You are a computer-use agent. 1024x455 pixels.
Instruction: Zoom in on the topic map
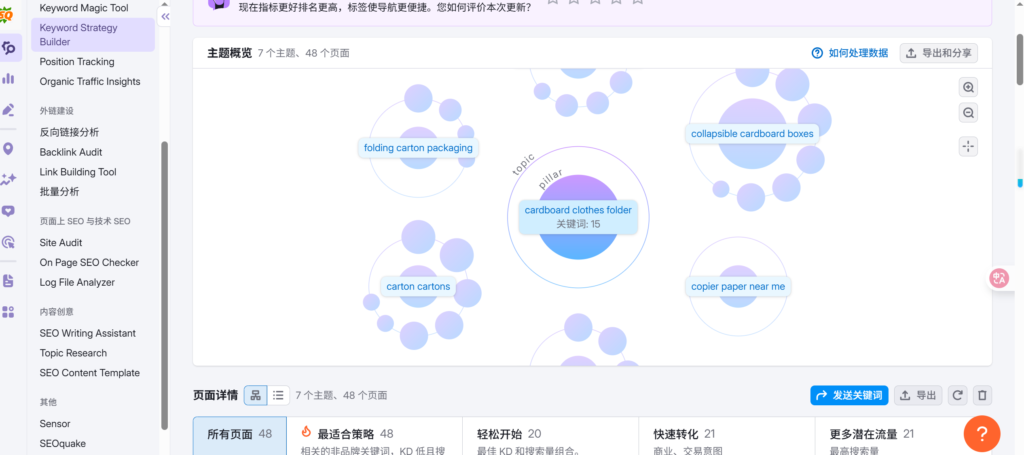tap(968, 87)
